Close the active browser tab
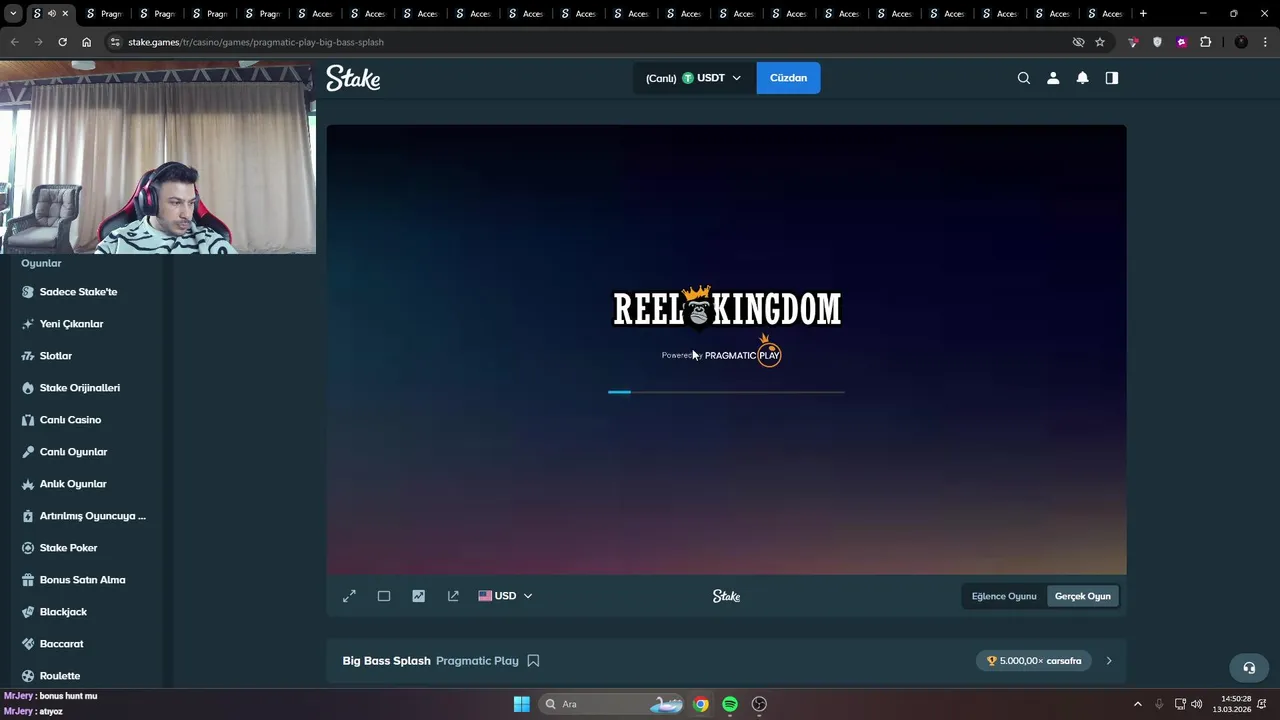Screen dimensions: 1280x720 65,14
